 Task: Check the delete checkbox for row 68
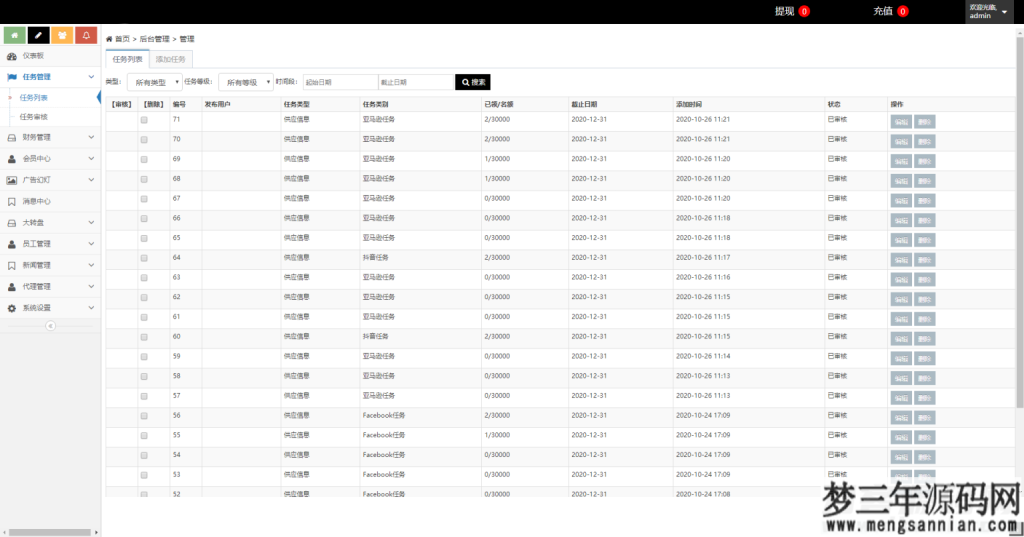click(x=144, y=179)
